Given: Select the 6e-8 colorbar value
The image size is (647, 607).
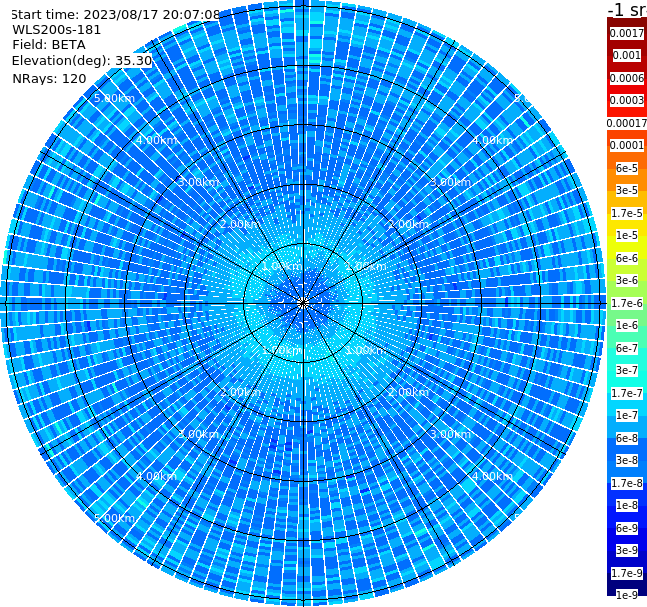Looking at the screenshot, I should (x=627, y=438).
